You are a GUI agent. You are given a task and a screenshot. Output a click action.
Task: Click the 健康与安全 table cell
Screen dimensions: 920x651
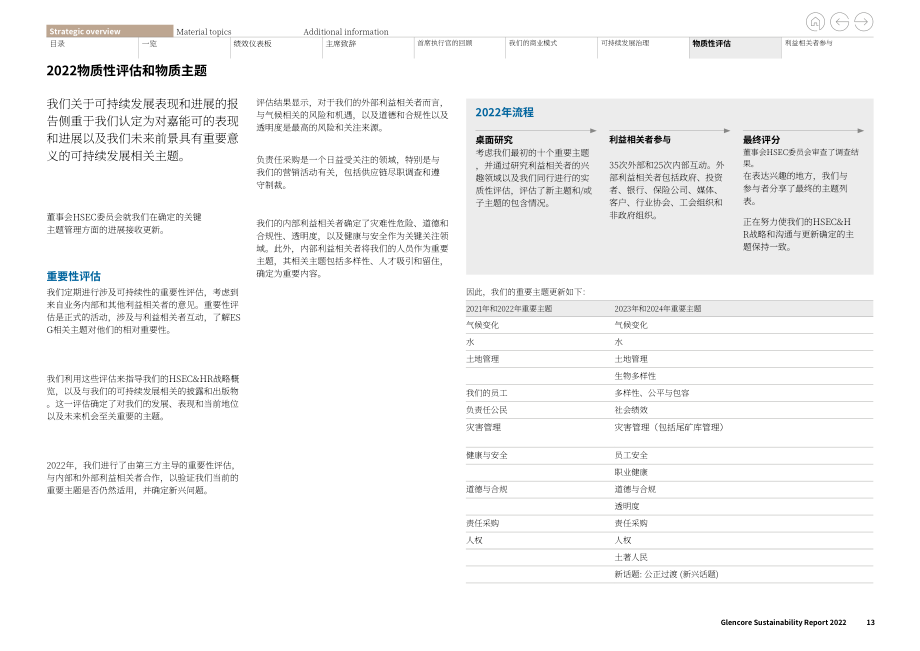pos(486,455)
